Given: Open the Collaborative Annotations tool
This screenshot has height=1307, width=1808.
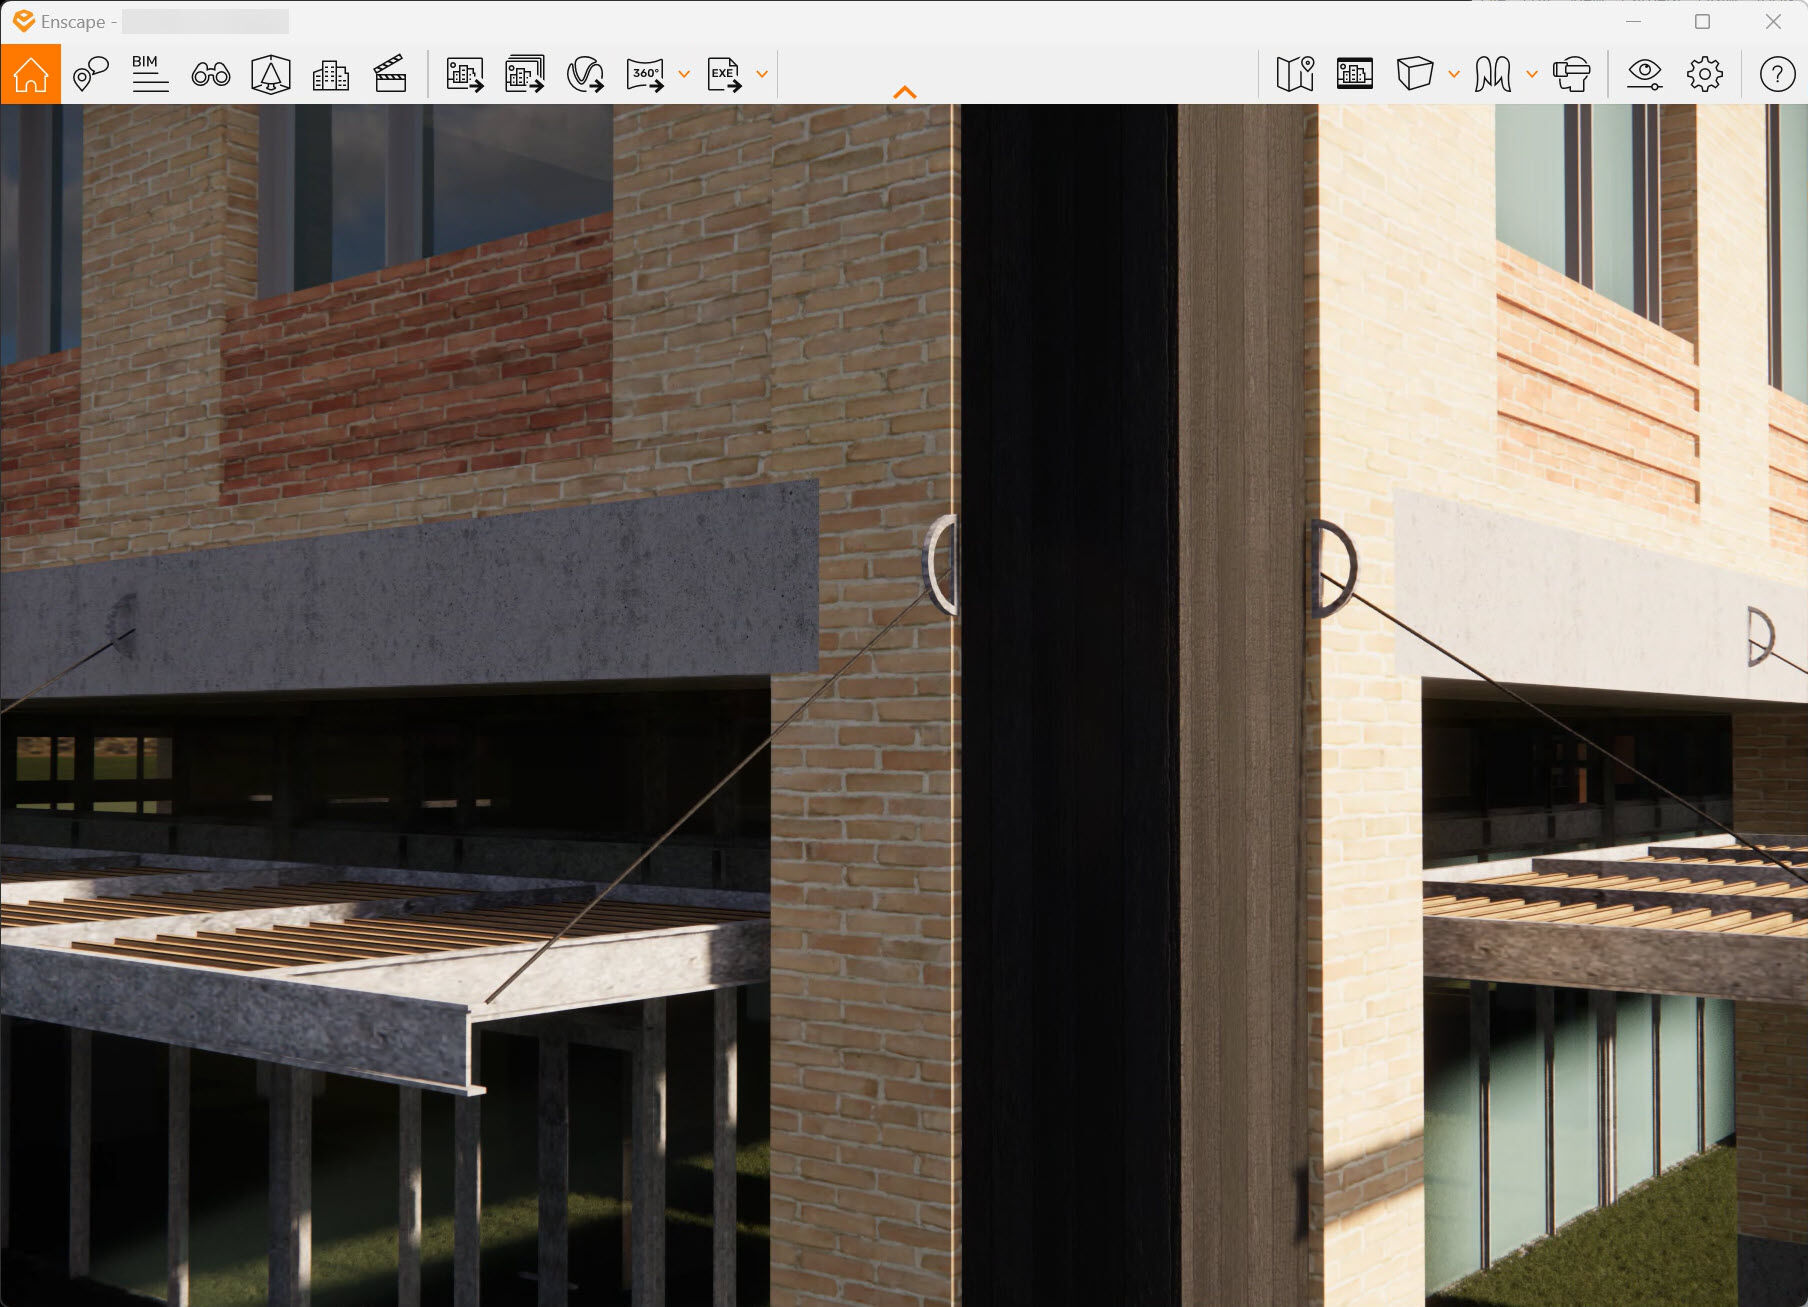Looking at the screenshot, I should click(x=88, y=73).
